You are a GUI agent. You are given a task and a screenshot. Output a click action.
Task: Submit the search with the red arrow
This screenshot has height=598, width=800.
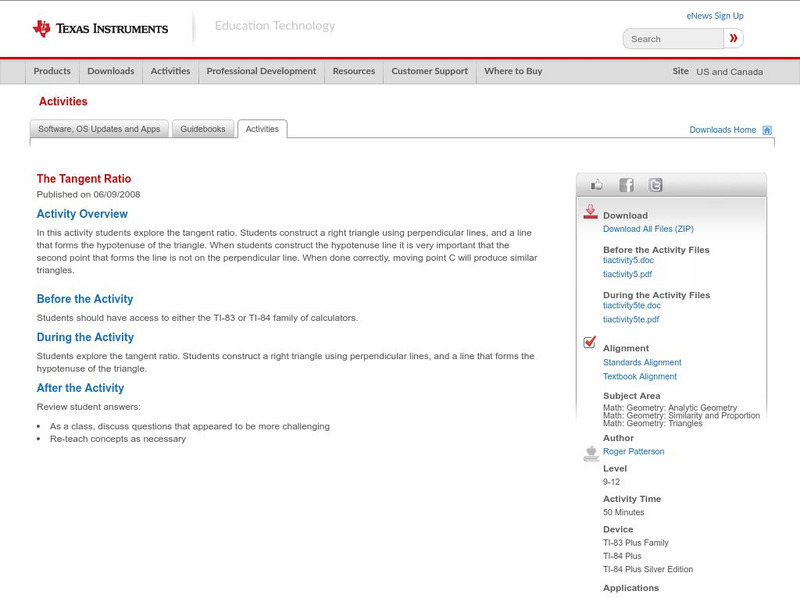[x=735, y=38]
